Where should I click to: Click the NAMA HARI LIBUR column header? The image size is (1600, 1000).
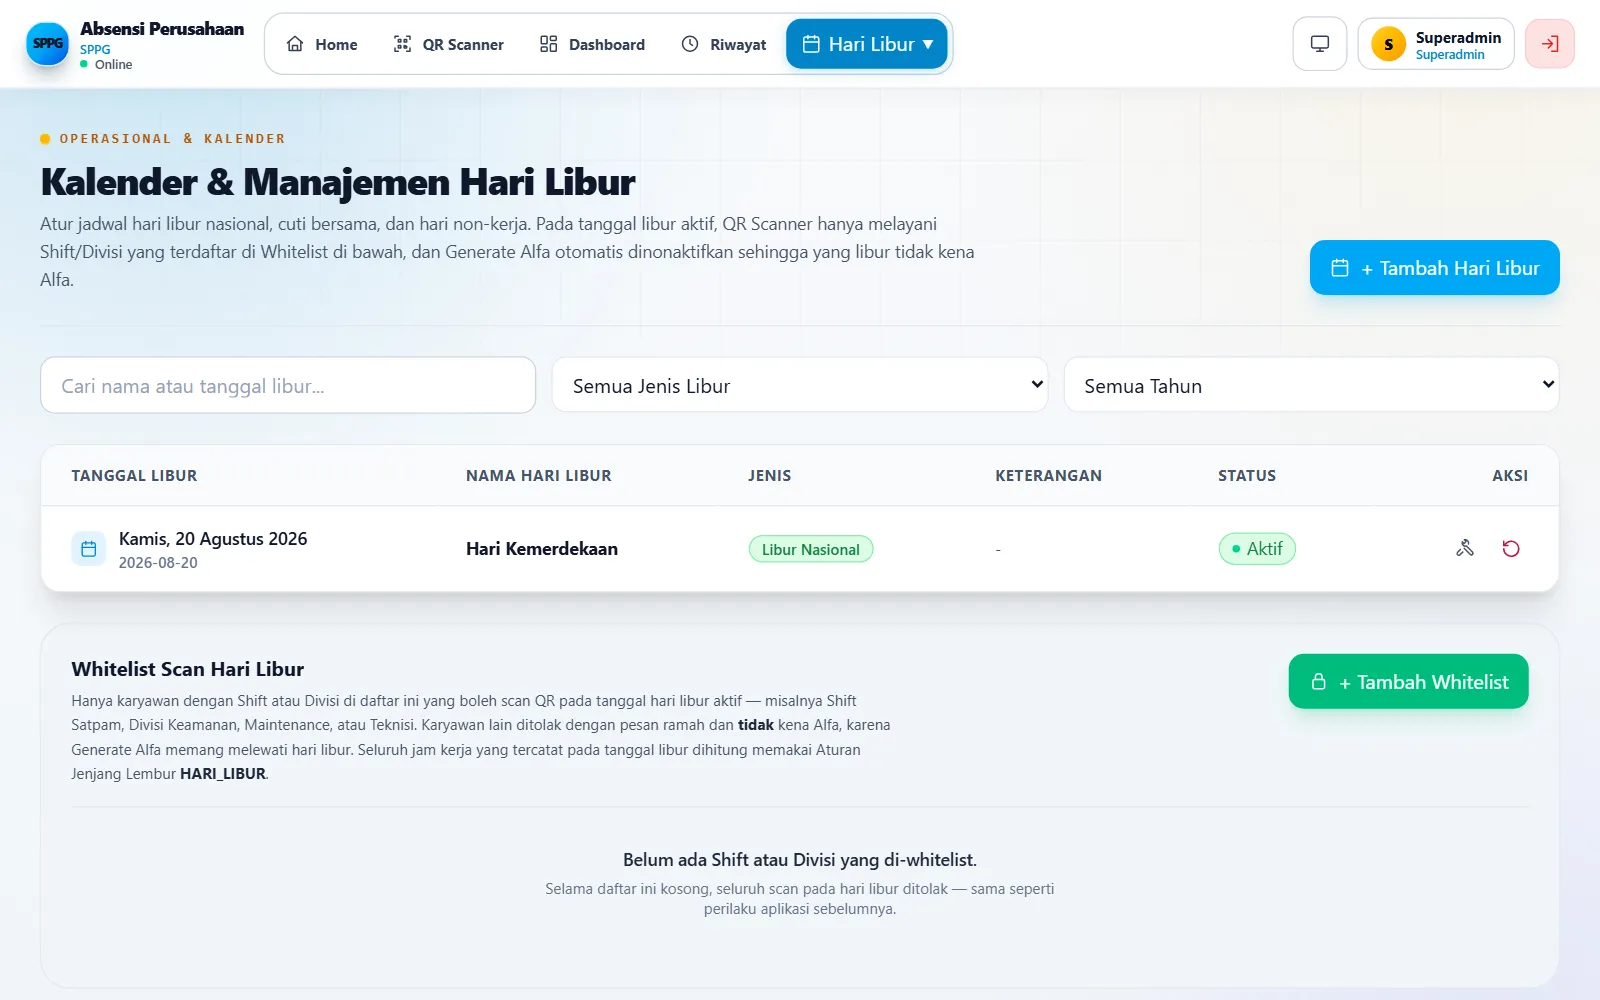tap(539, 476)
